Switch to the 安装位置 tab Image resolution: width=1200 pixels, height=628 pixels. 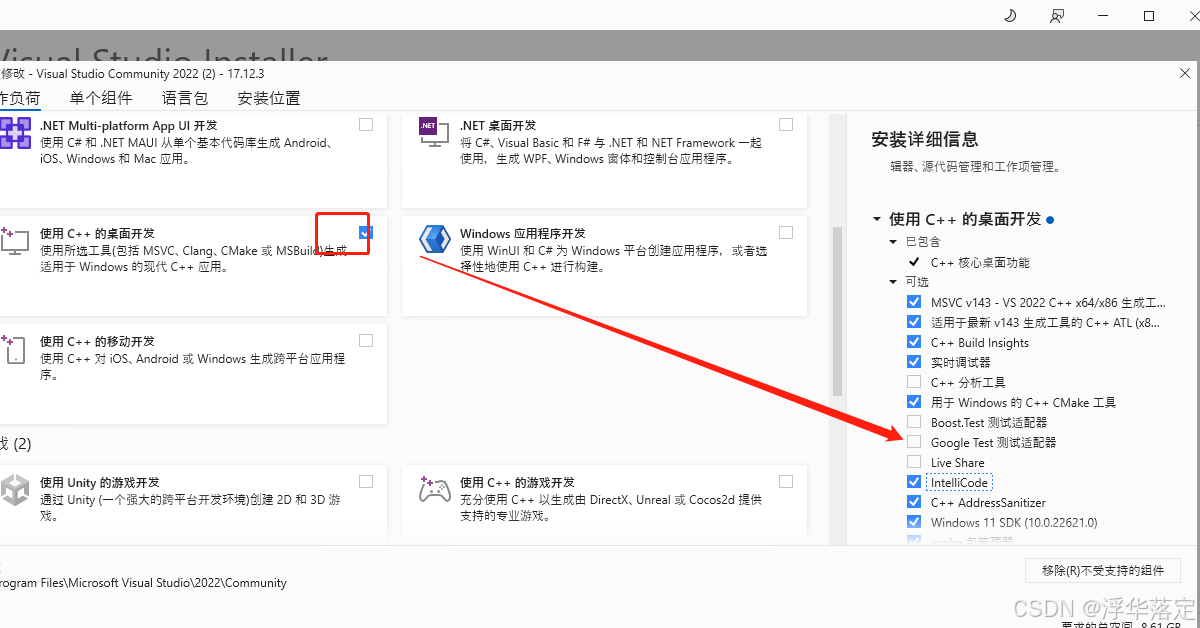tap(269, 98)
